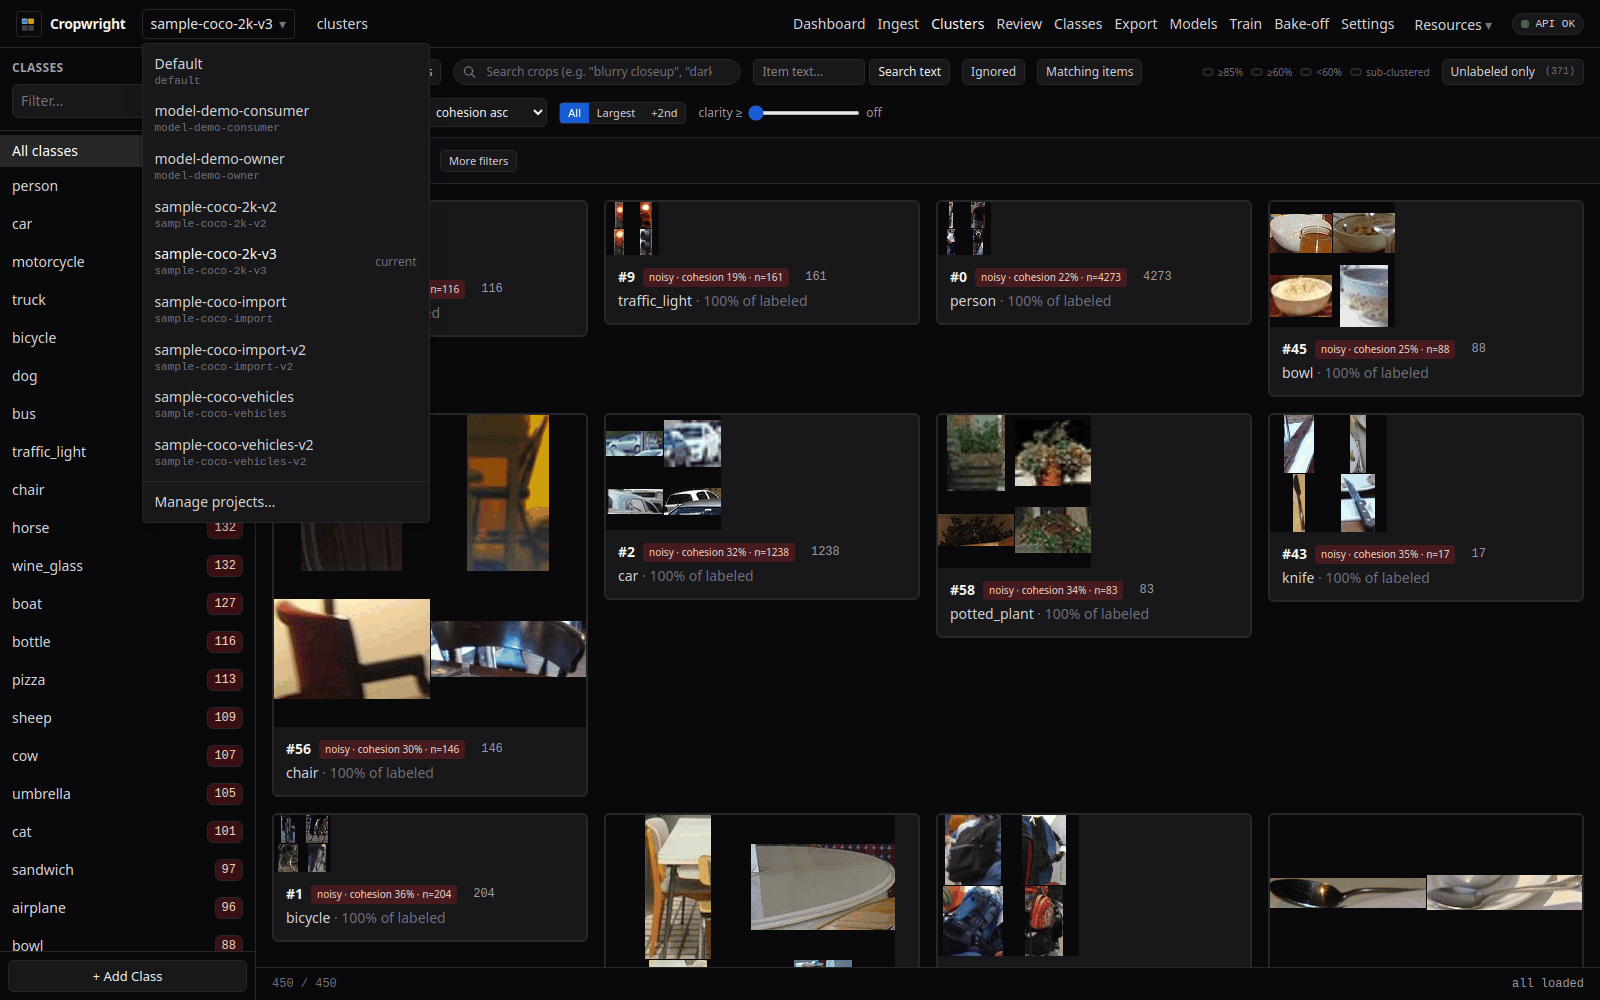Select the All segment option
The image size is (1600, 1000).
tap(574, 113)
